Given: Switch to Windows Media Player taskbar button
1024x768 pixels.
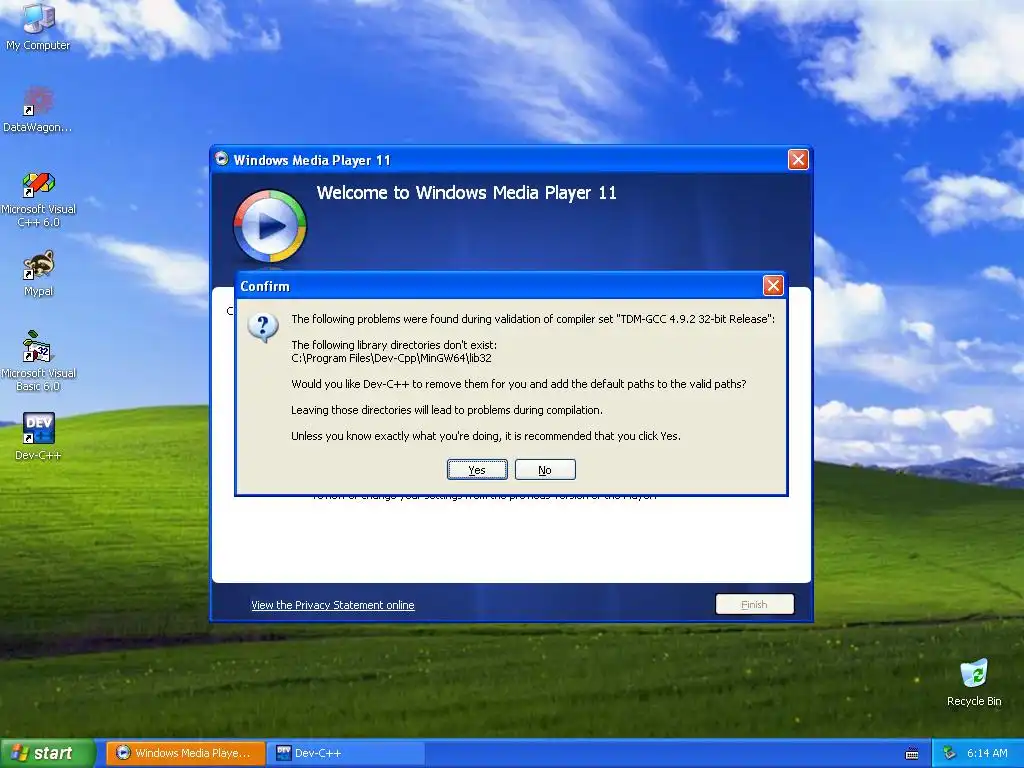Looking at the screenshot, I should [185, 753].
